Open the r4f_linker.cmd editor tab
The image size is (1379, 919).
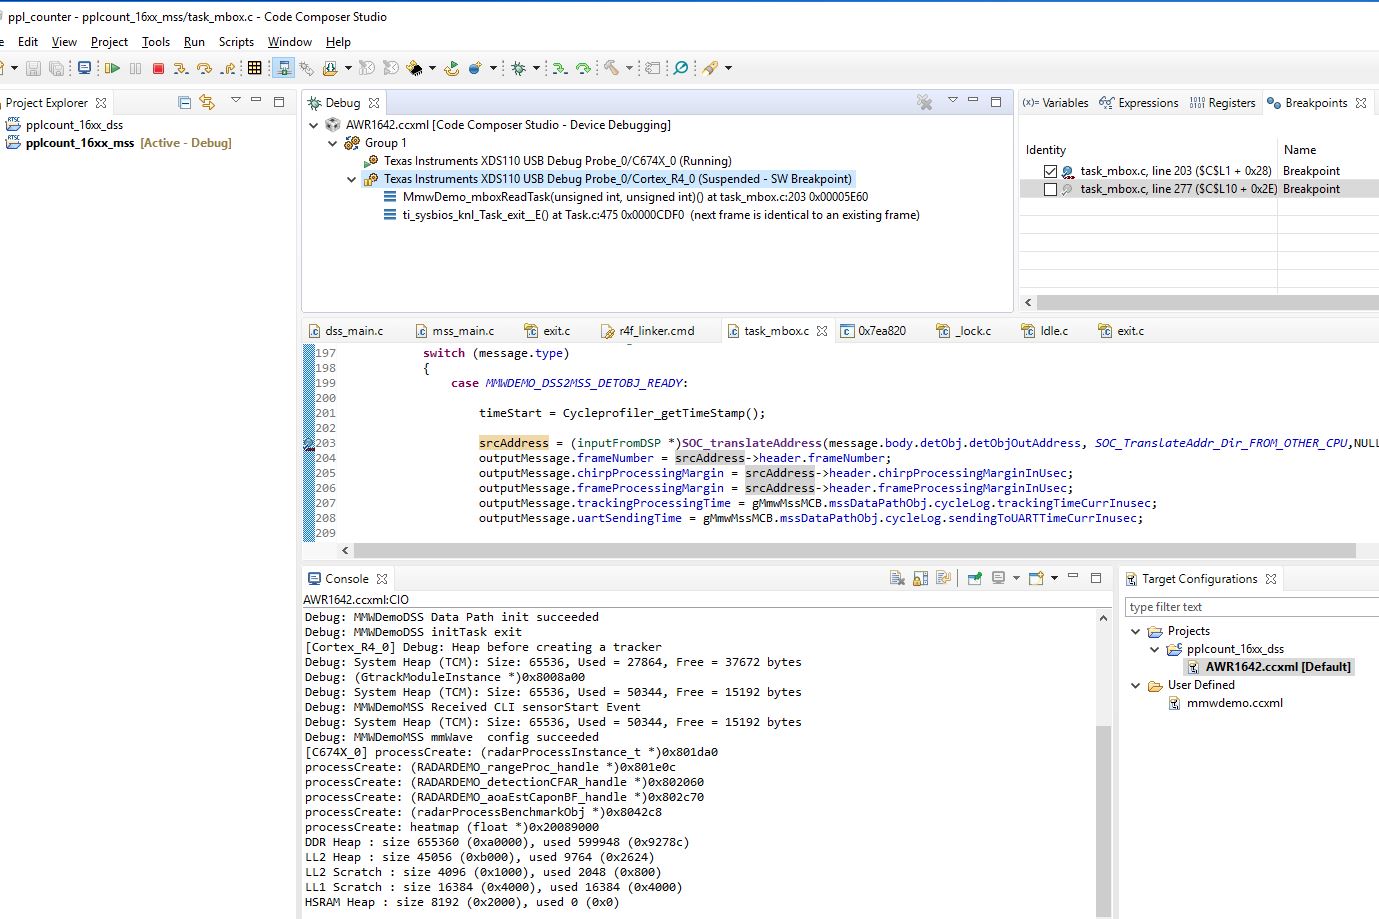click(647, 331)
